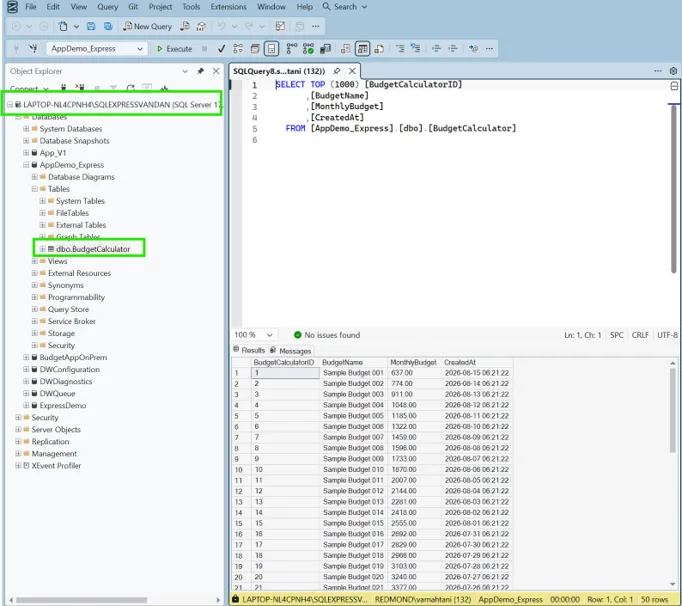Expand the dbo.BudgetCalculator table node
682x606 pixels.
point(42,249)
